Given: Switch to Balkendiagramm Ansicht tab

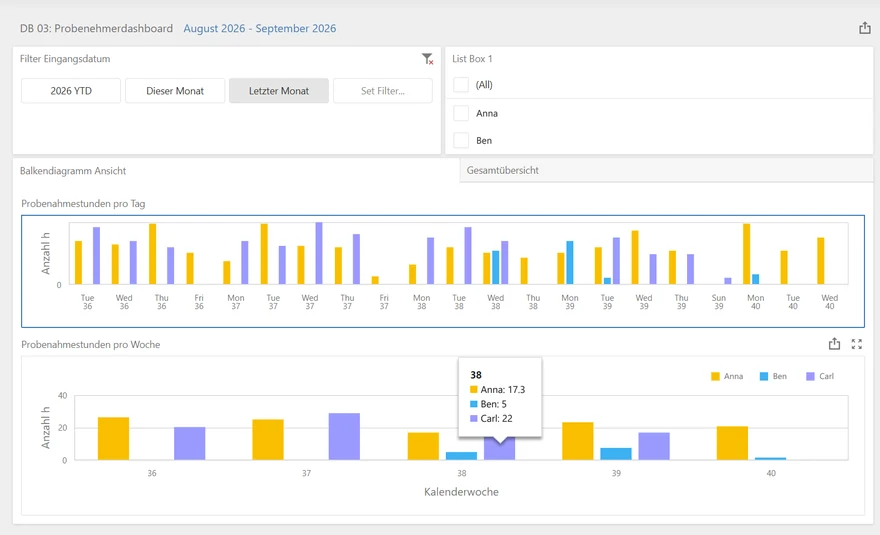Looking at the screenshot, I should [73, 171].
